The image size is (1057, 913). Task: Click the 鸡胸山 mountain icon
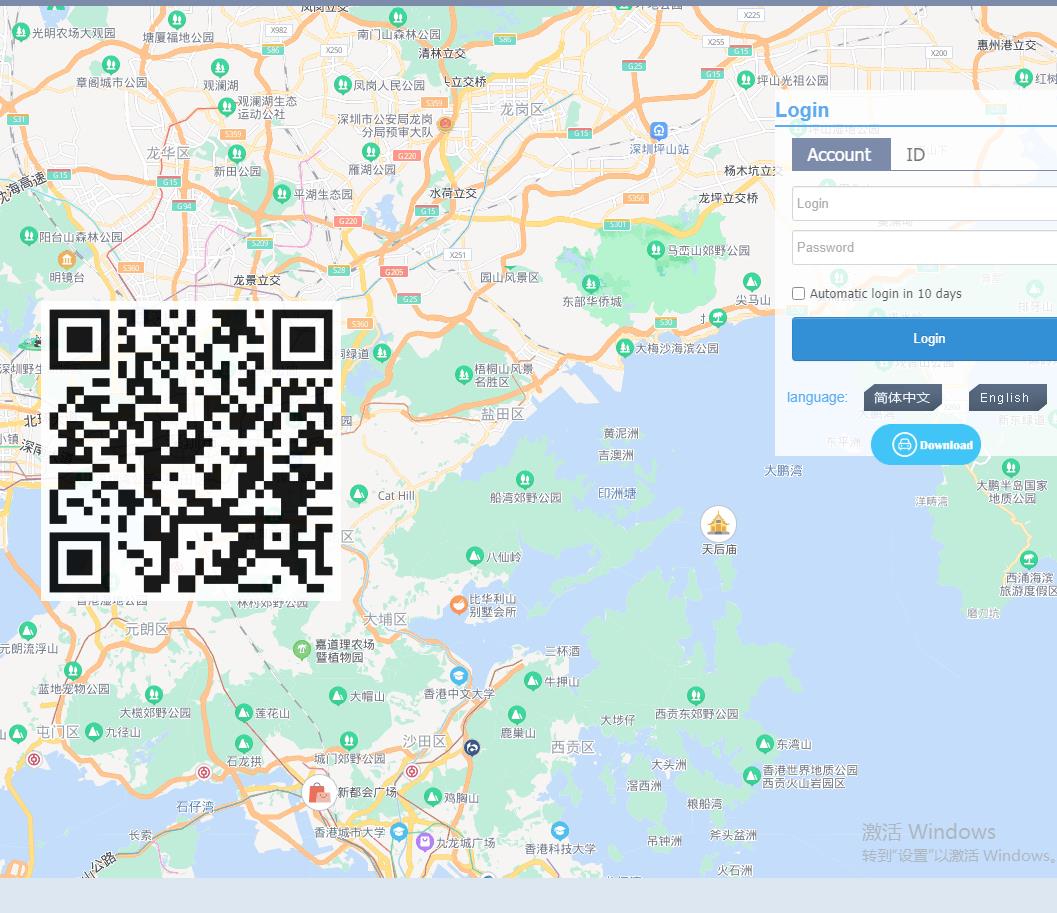(x=433, y=797)
